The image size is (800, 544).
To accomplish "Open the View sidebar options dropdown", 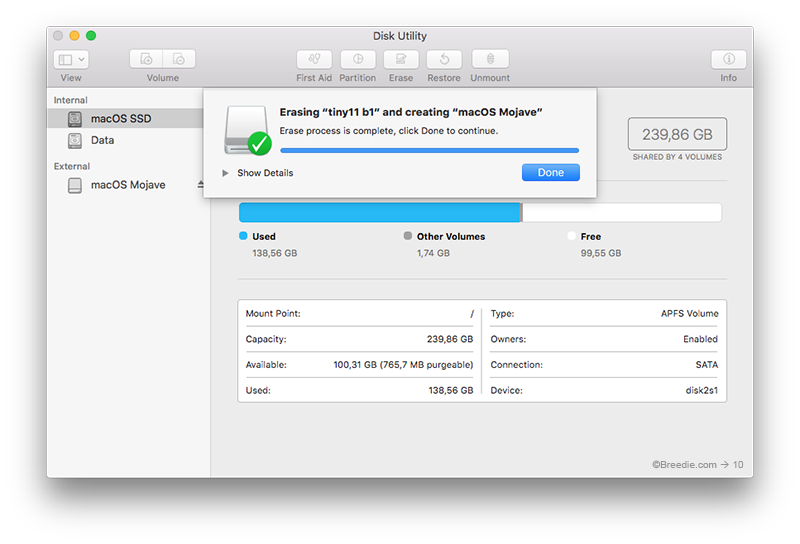I will [x=71, y=60].
